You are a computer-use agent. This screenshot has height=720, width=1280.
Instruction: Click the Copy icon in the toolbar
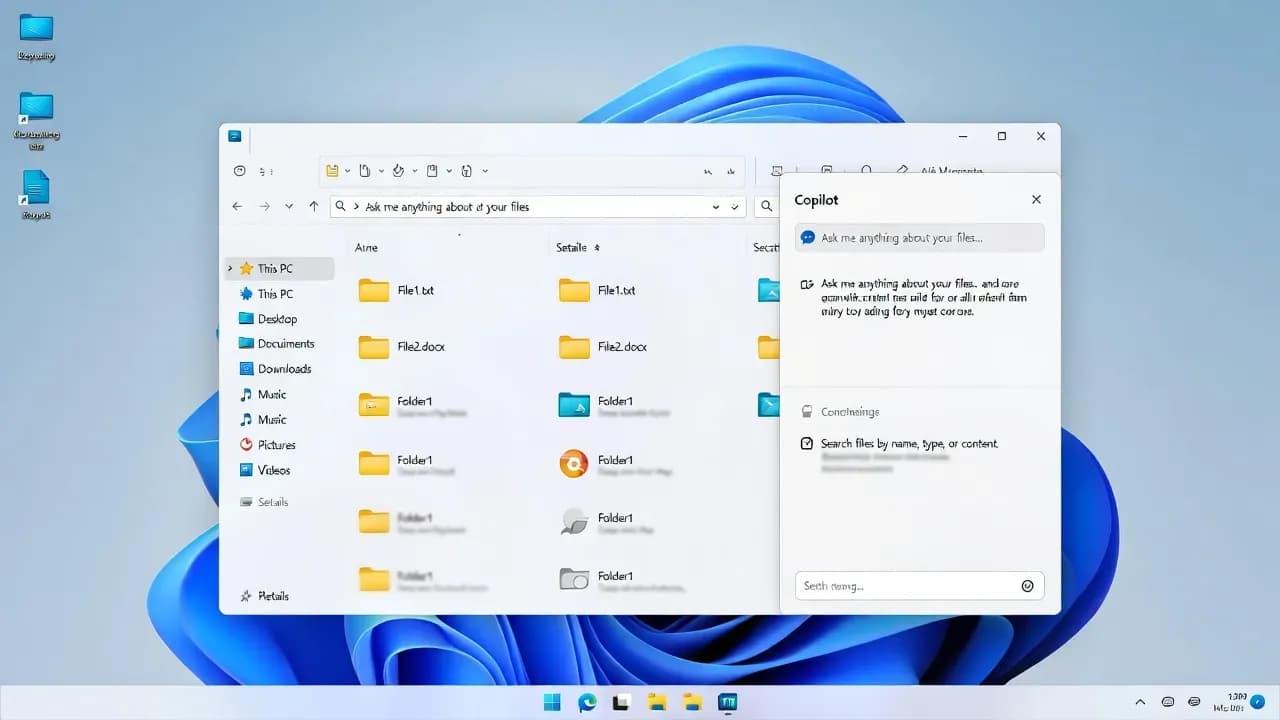[363, 171]
